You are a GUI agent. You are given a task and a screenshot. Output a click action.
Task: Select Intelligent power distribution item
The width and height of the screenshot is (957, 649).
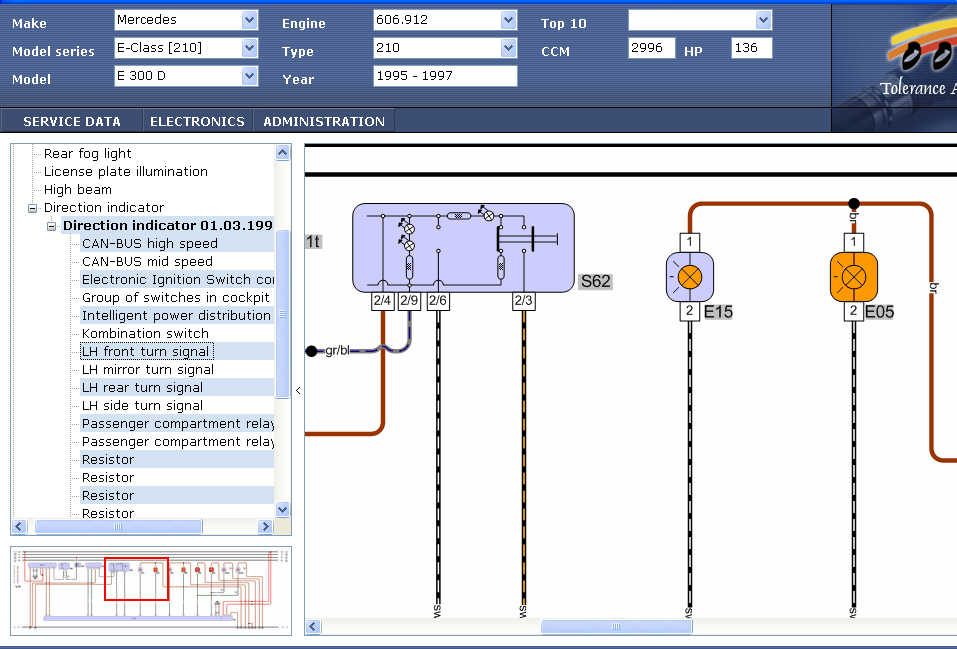point(176,316)
